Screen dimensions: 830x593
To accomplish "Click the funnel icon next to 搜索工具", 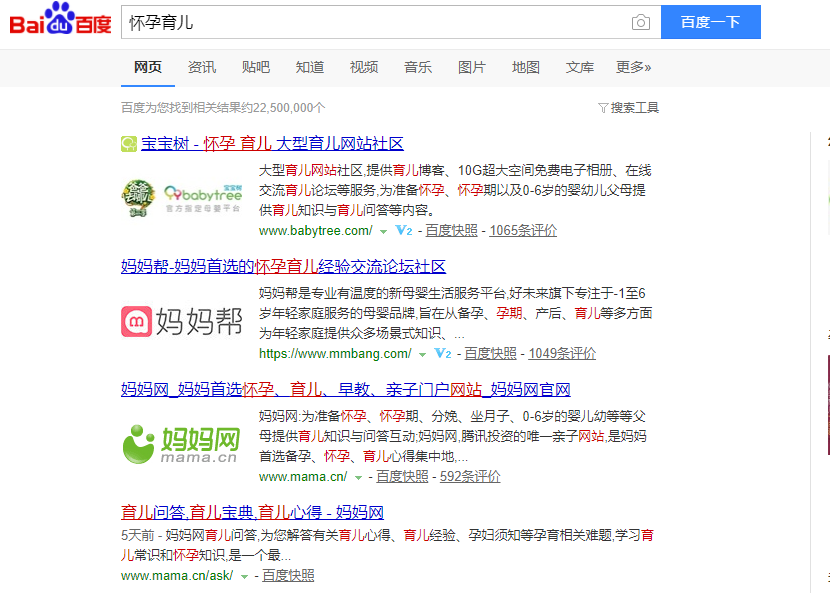I will (x=603, y=107).
